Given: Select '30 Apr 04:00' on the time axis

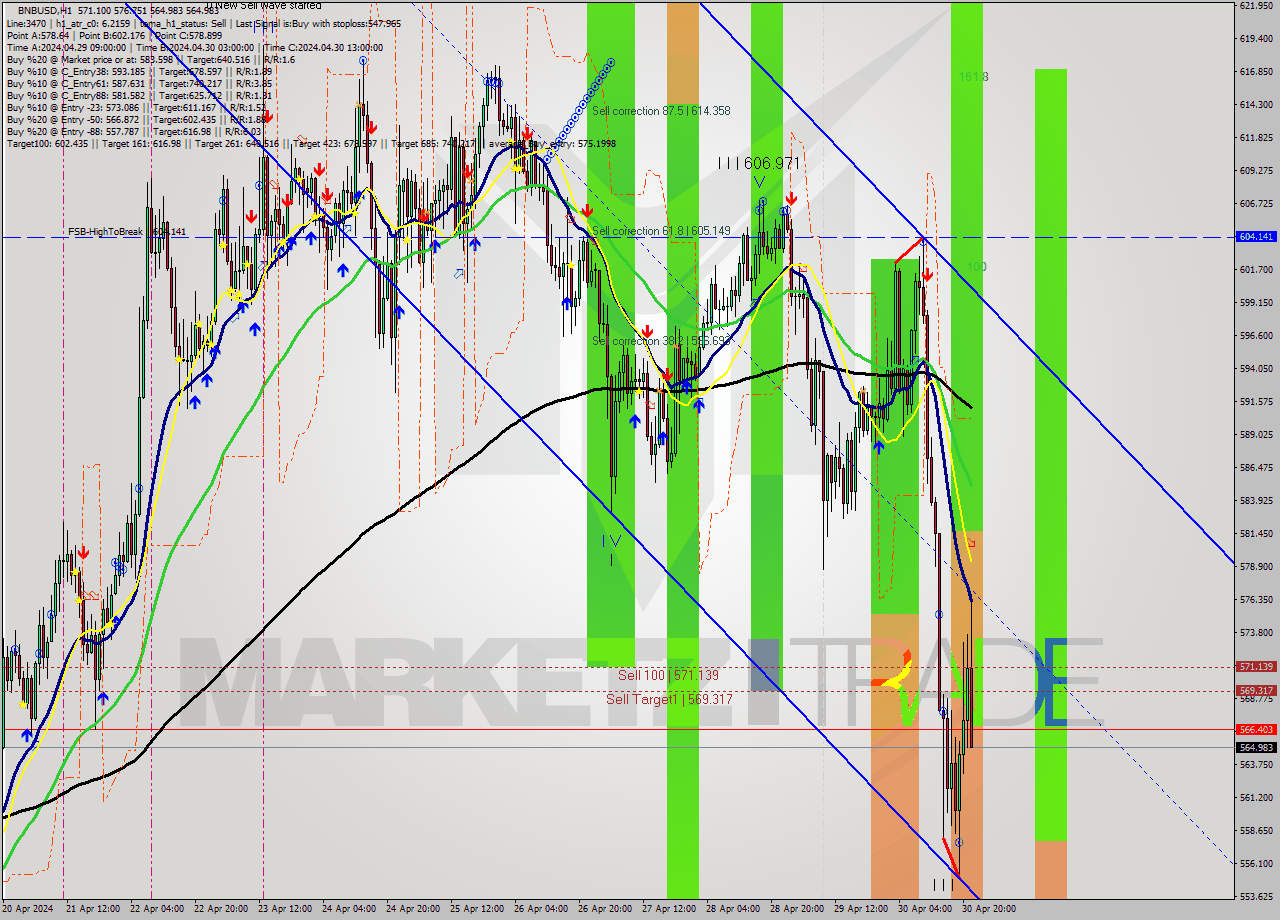Looking at the screenshot, I should pyautogui.click(x=925, y=910).
